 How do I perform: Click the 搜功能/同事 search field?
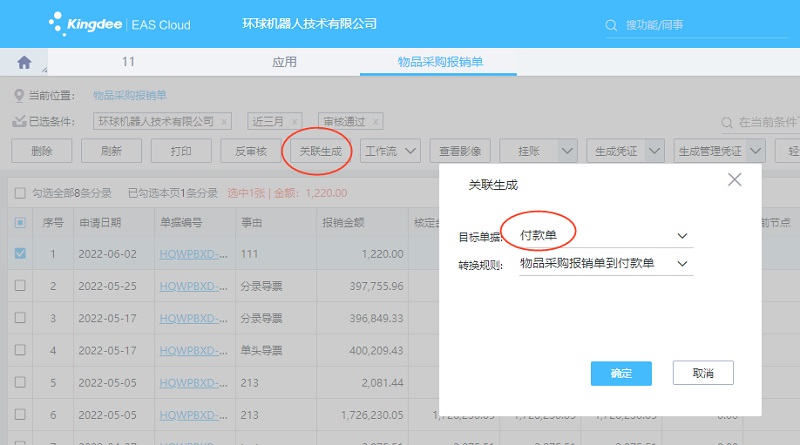point(700,25)
